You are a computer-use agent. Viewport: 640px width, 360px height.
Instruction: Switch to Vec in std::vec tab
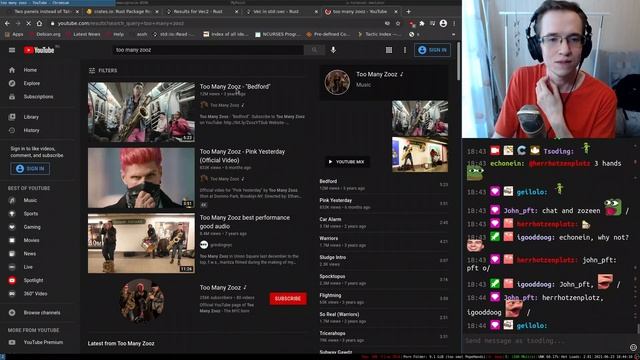[282, 12]
